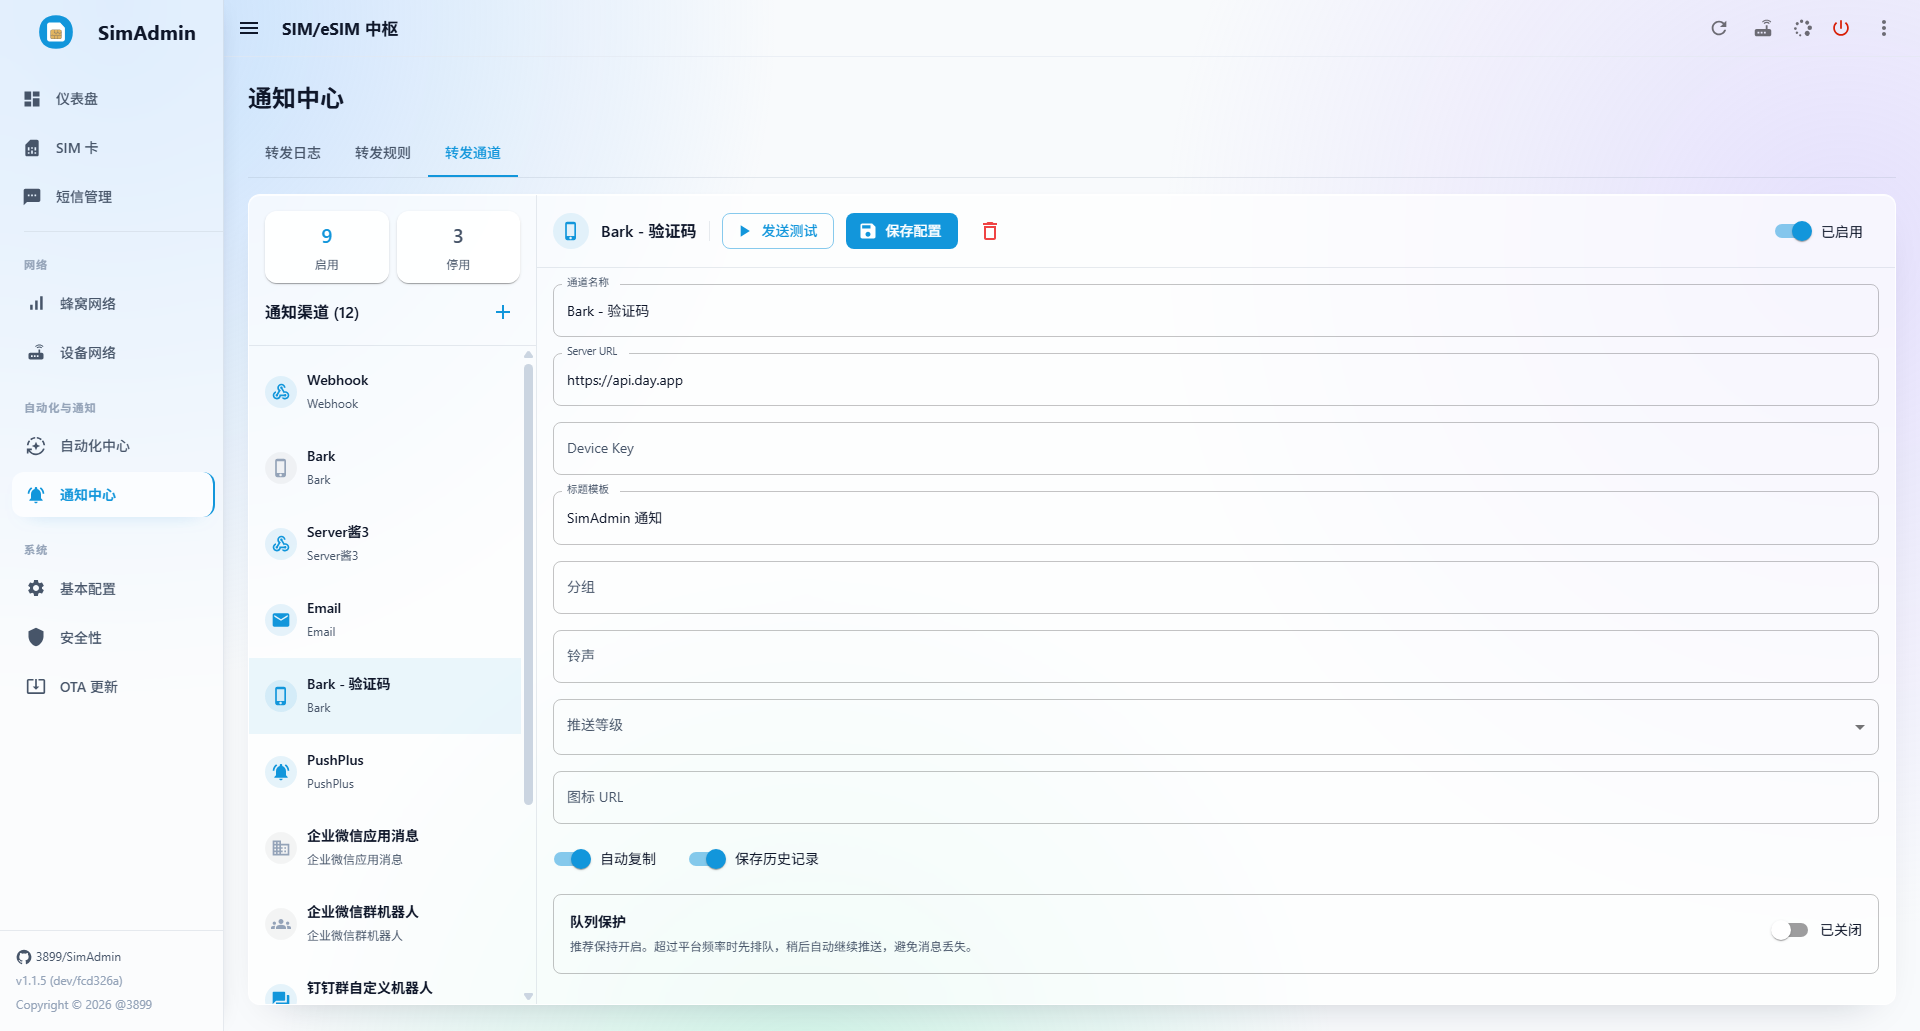
Task: Click the 基本配置 gear icon
Action: pyautogui.click(x=36, y=588)
